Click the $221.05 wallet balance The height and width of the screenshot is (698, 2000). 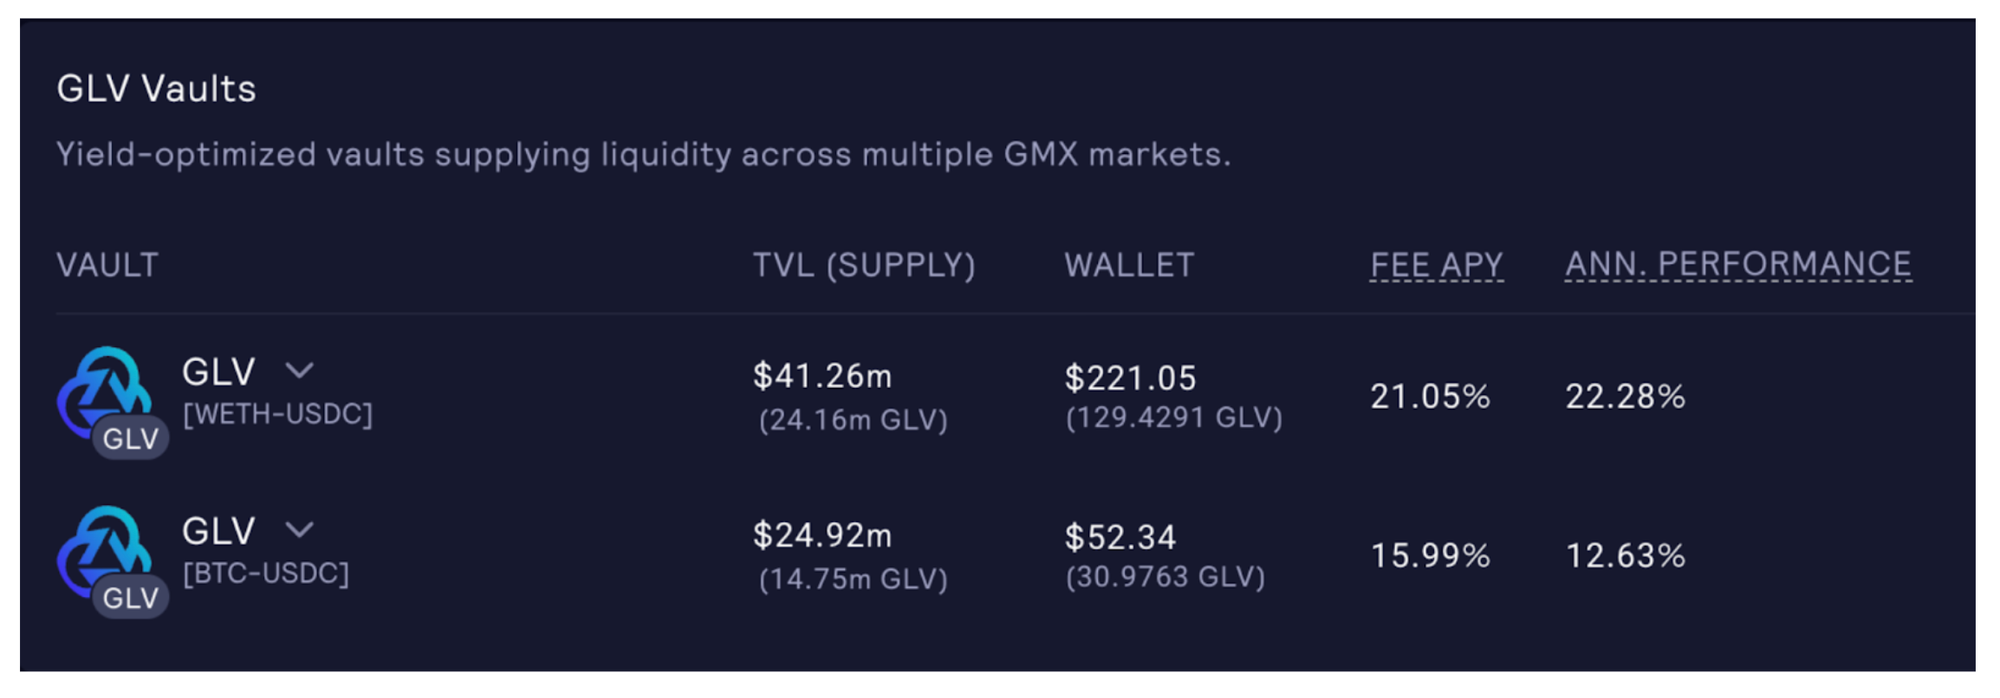(1130, 378)
